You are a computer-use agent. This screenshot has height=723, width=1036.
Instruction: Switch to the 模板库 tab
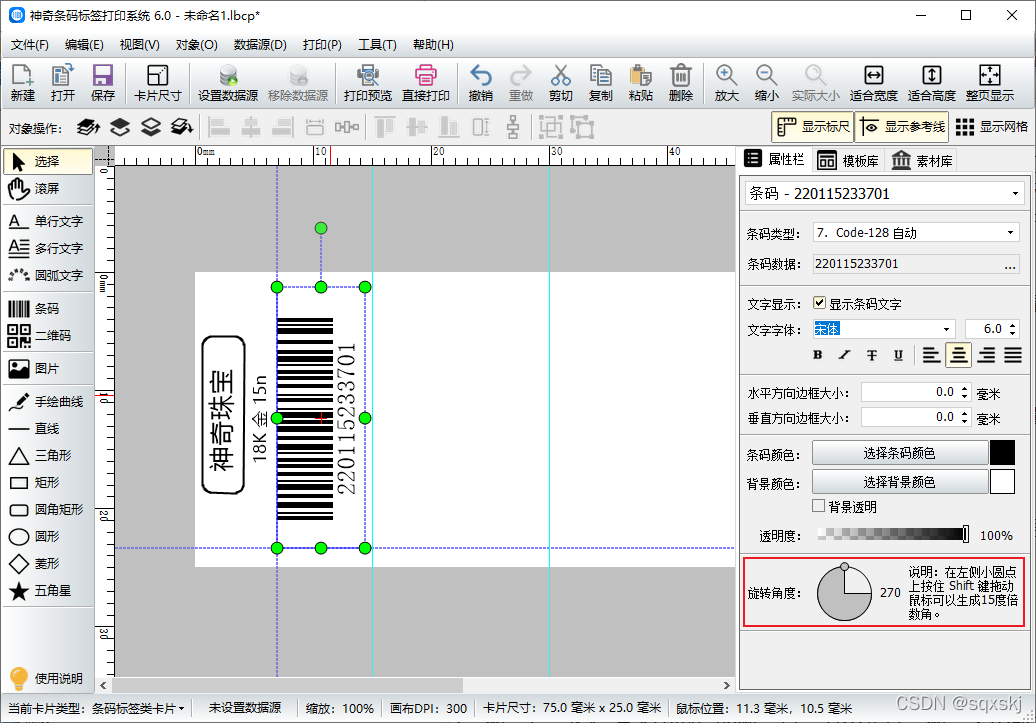coord(848,161)
